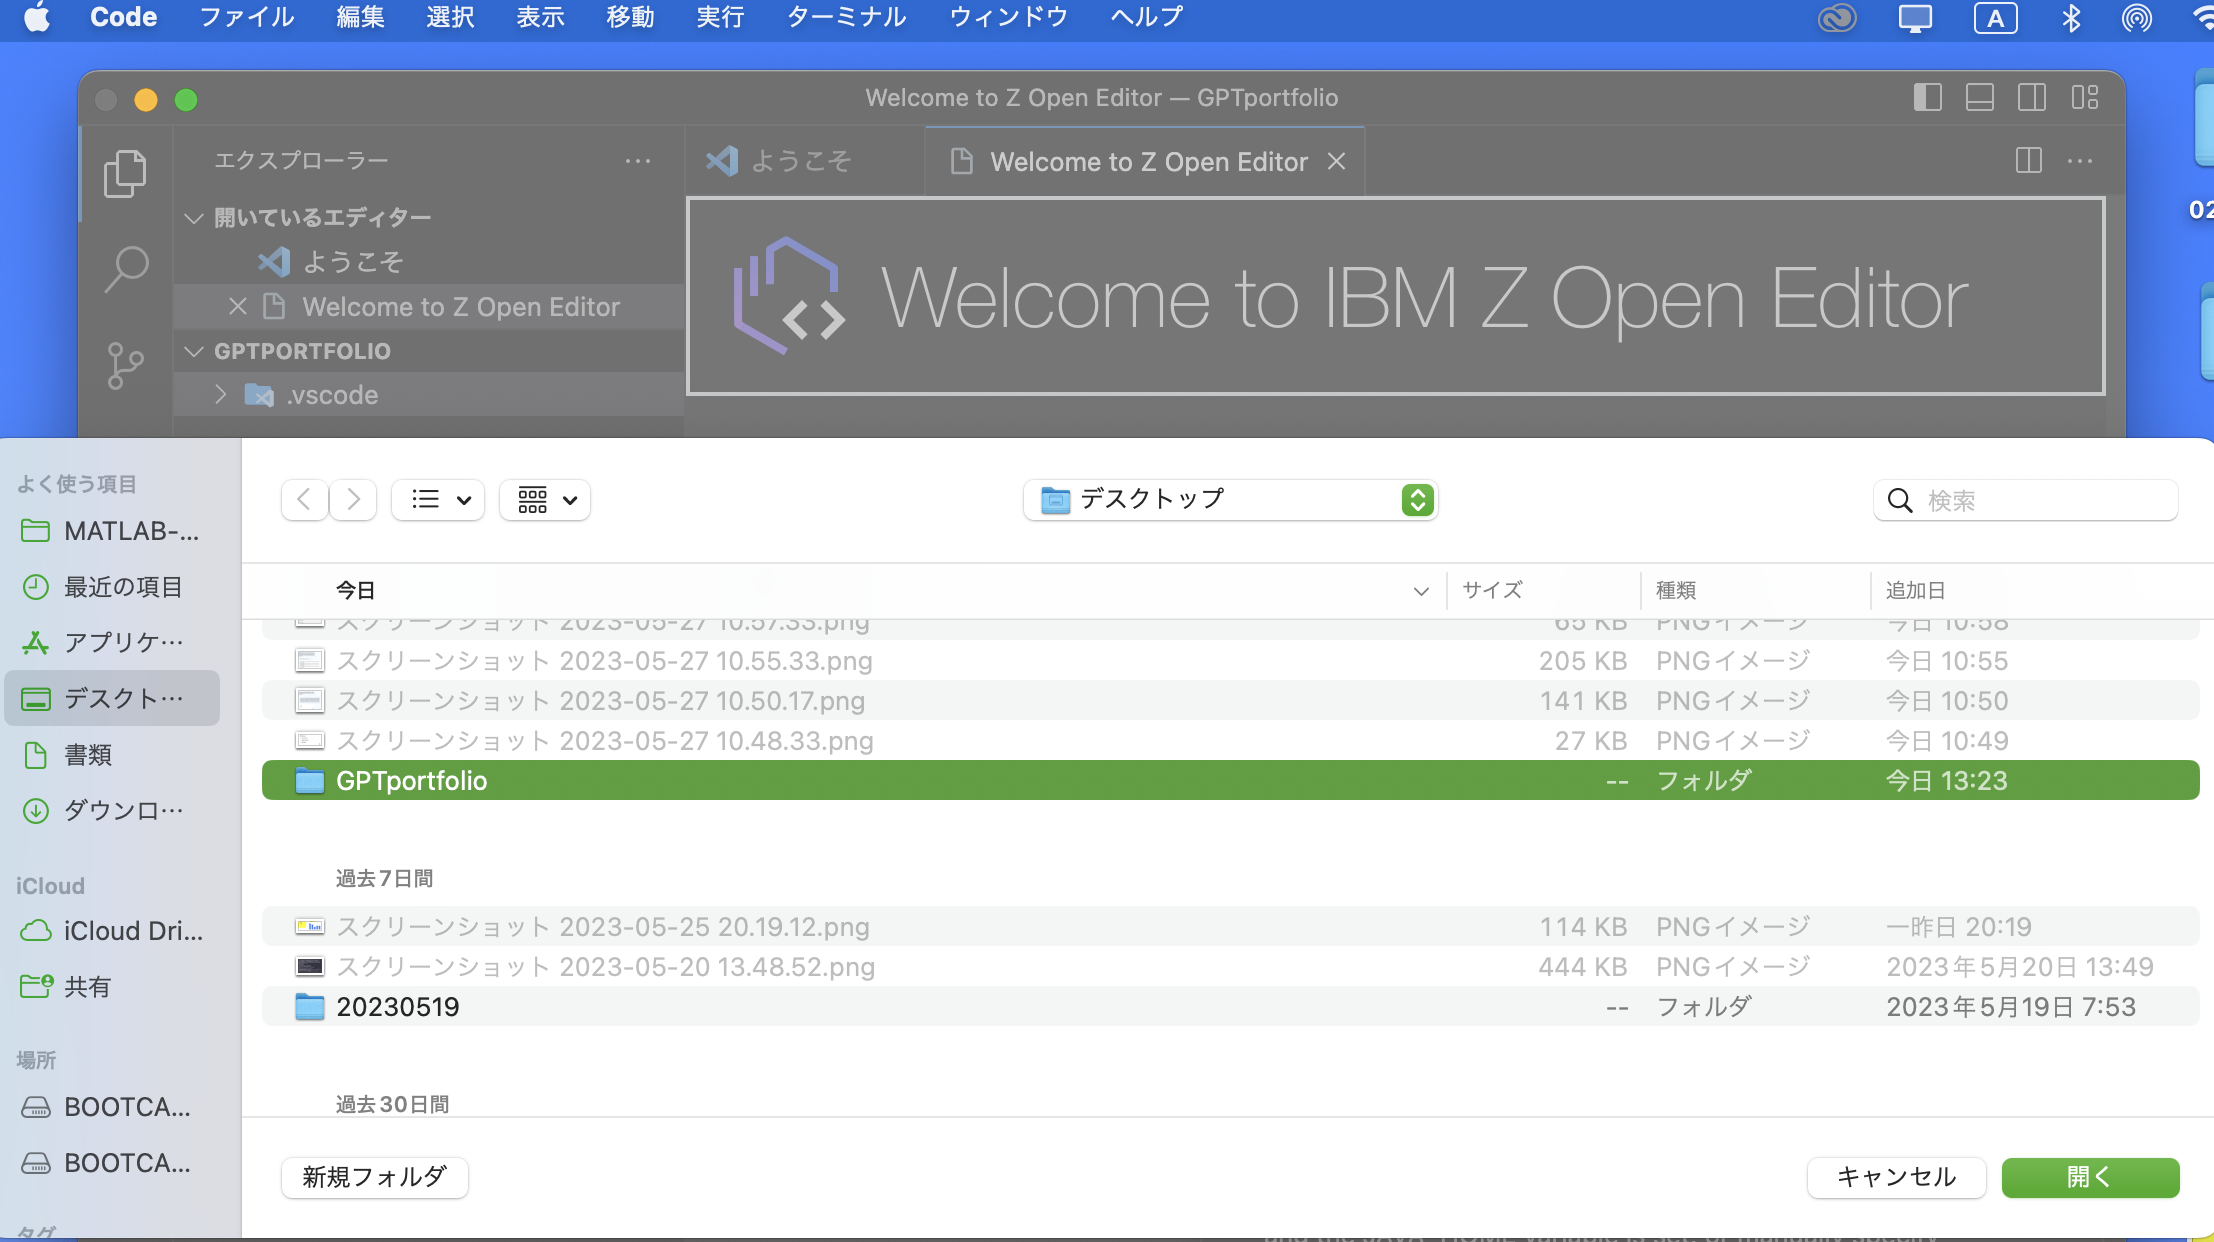Screen dimensions: 2214x1242
Task: Click the back navigation arrow in the dialog
Action: [304, 499]
